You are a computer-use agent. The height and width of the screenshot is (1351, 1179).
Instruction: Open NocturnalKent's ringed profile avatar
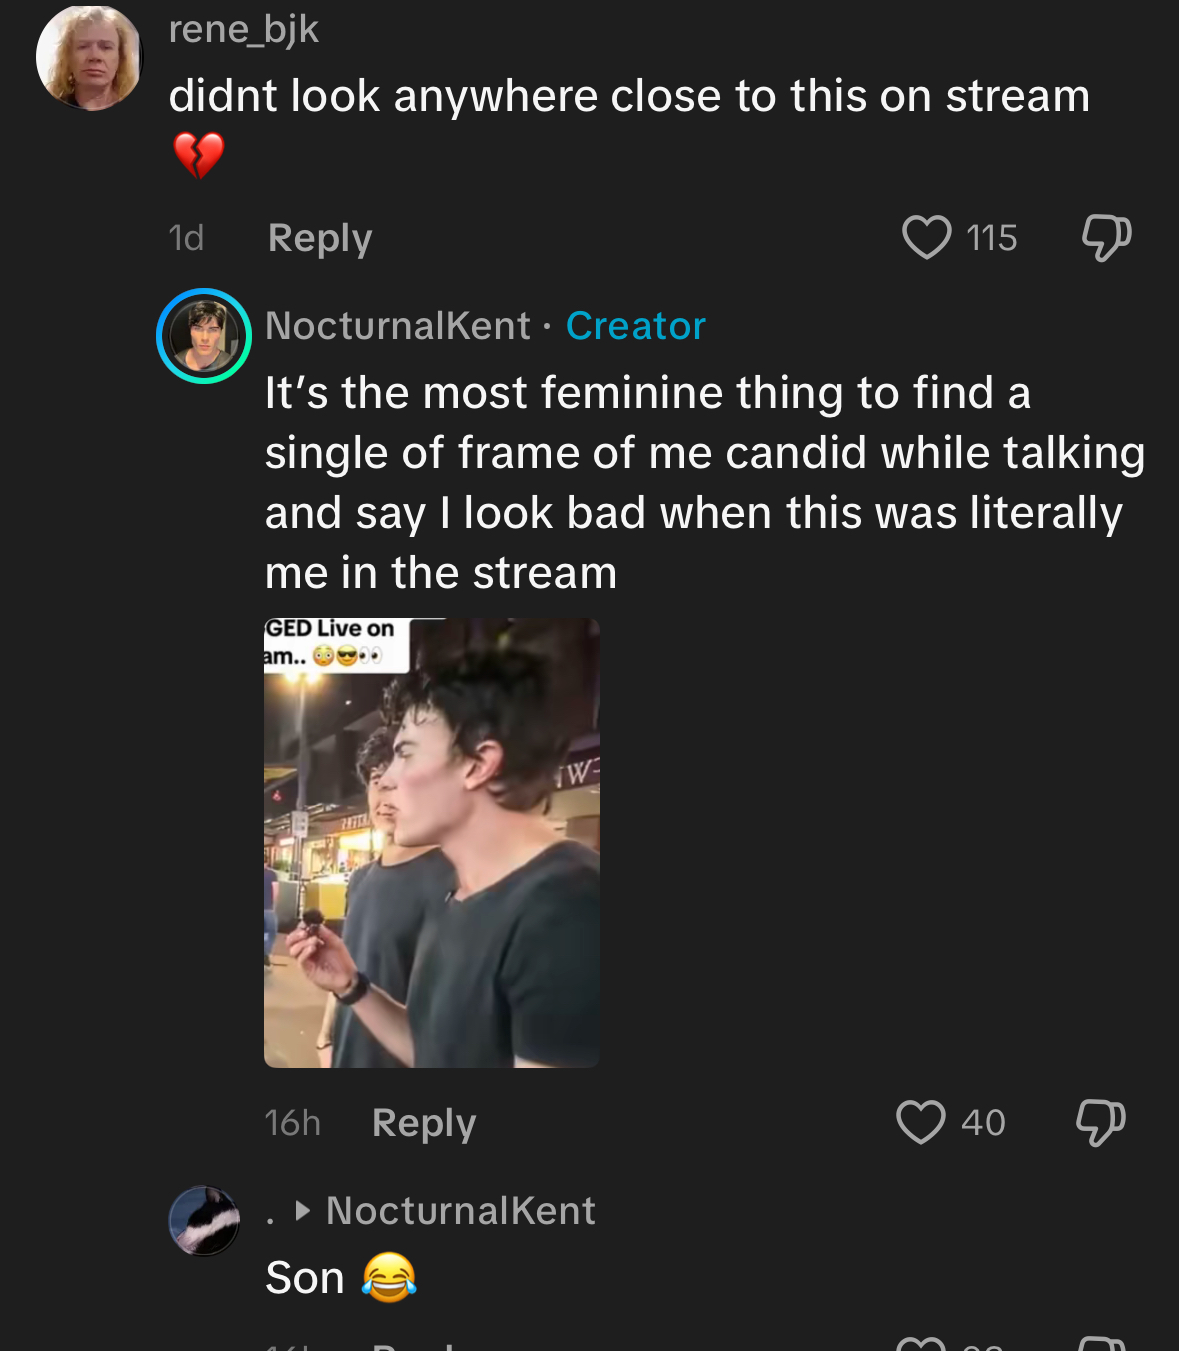tap(204, 336)
